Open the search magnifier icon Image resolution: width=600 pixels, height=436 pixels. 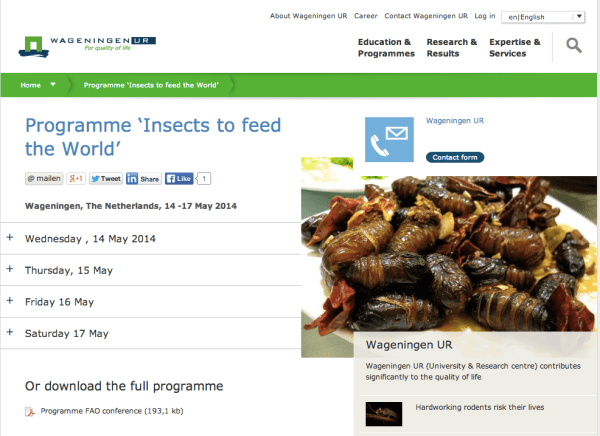click(574, 46)
